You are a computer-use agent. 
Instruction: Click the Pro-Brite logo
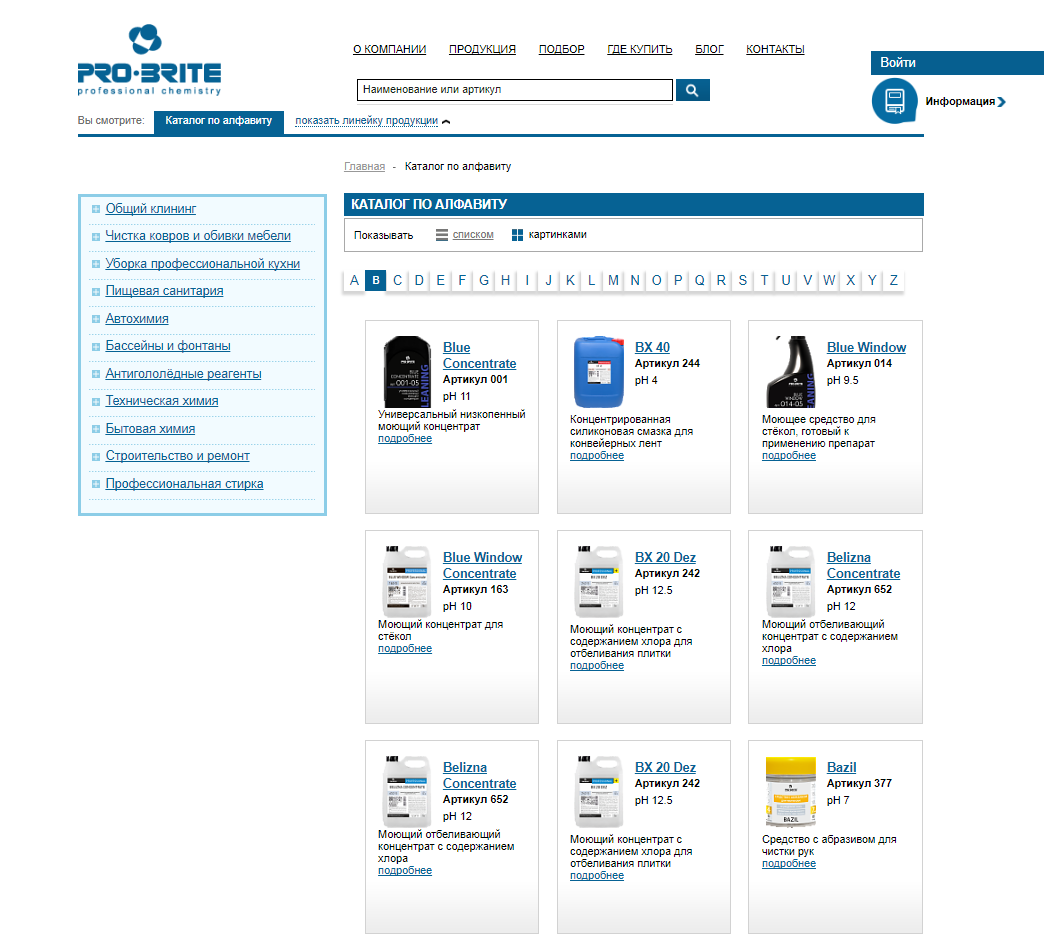click(149, 60)
